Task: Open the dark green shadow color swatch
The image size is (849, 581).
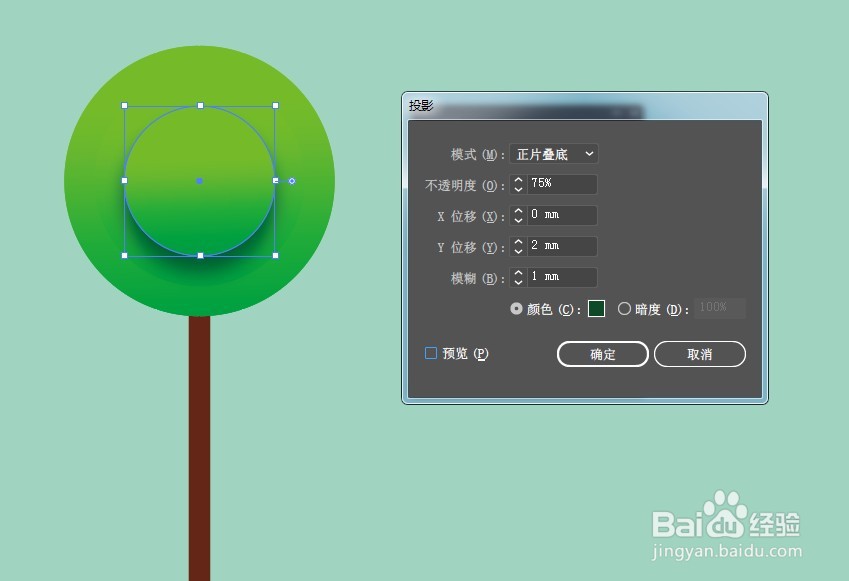Action: (x=596, y=309)
